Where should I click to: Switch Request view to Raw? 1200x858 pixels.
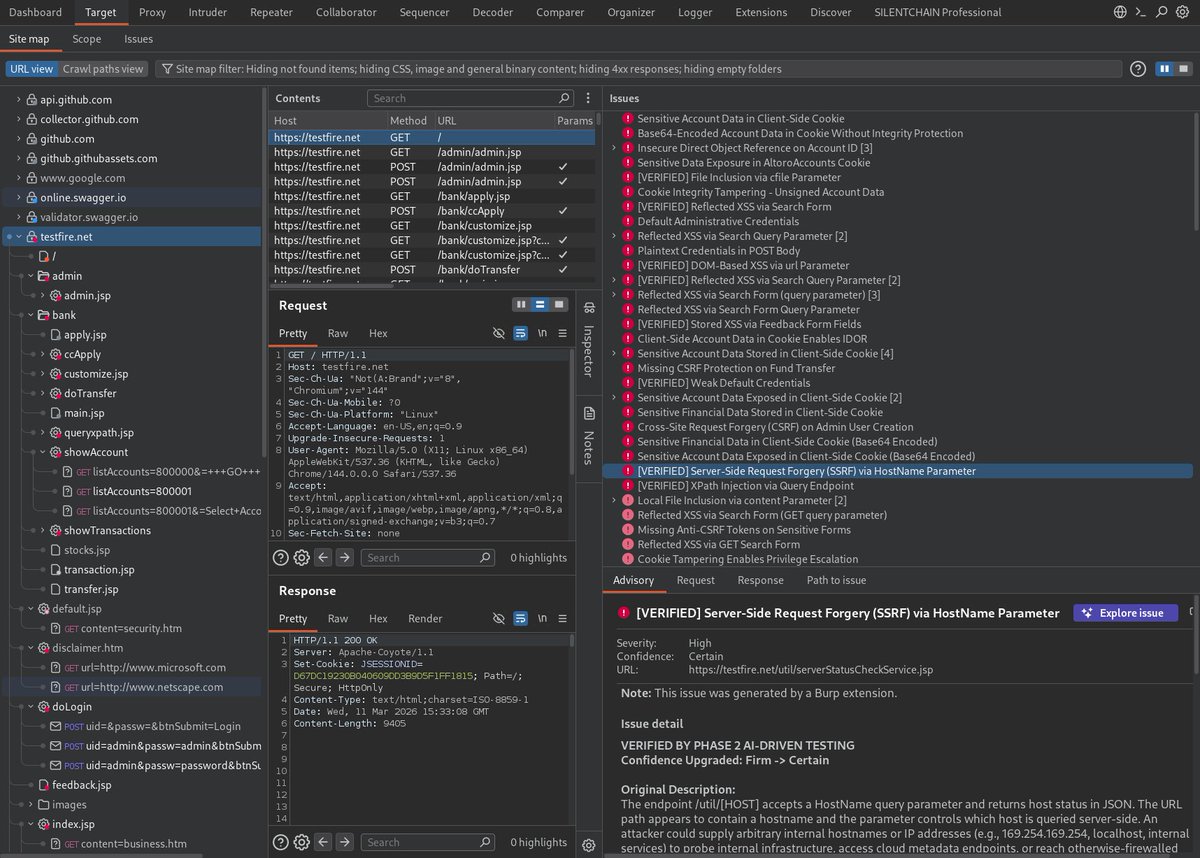[338, 333]
